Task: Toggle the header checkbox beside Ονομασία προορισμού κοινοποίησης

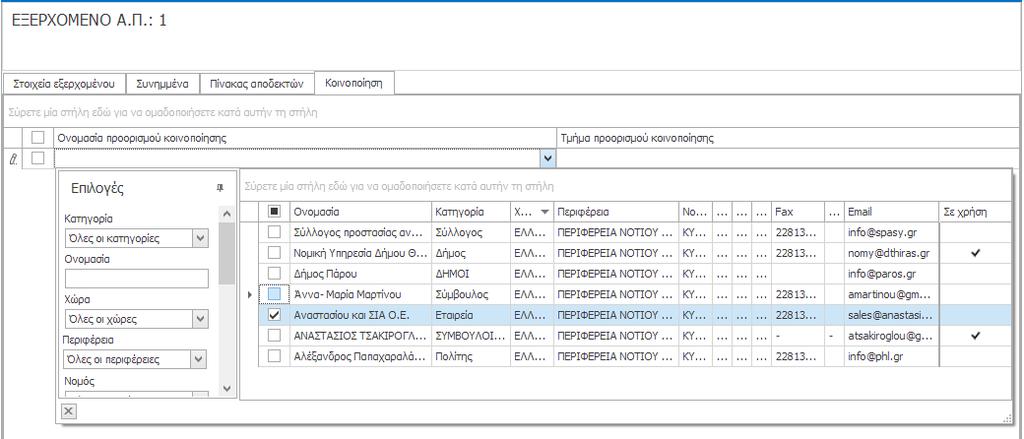Action: [39, 138]
